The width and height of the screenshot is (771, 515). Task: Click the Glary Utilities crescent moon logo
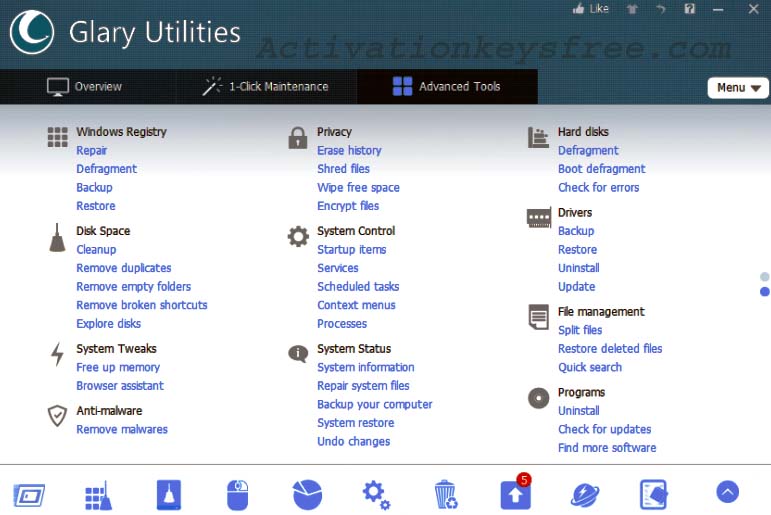click(x=31, y=32)
